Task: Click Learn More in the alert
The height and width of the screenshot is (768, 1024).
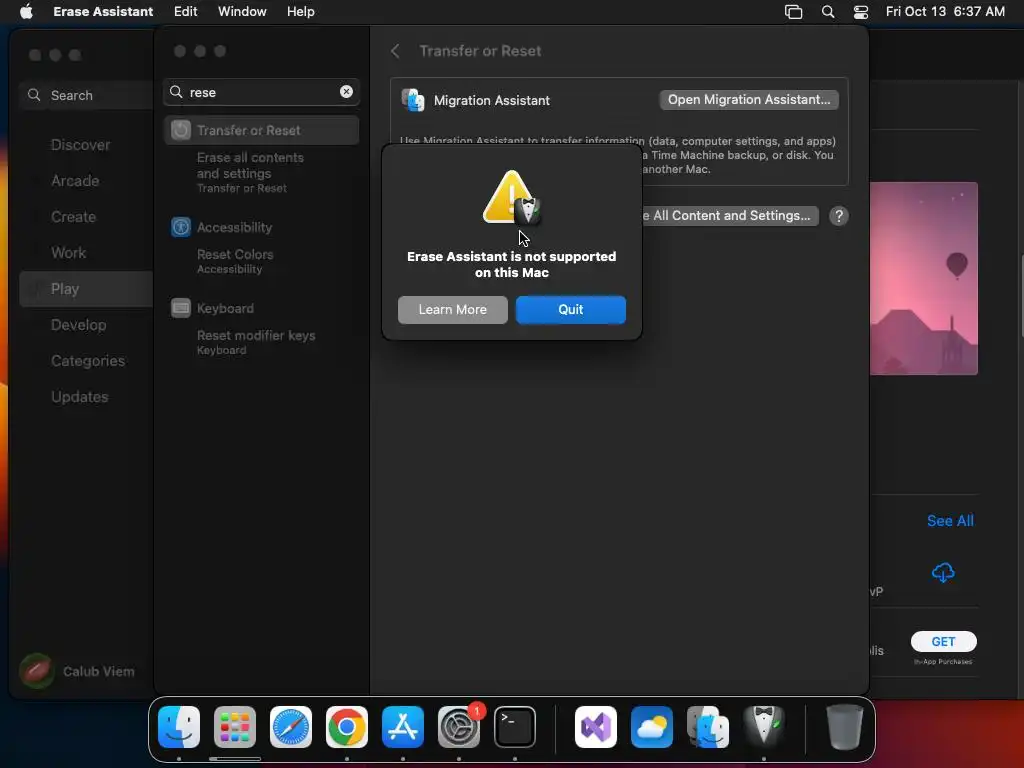Action: [x=453, y=310]
